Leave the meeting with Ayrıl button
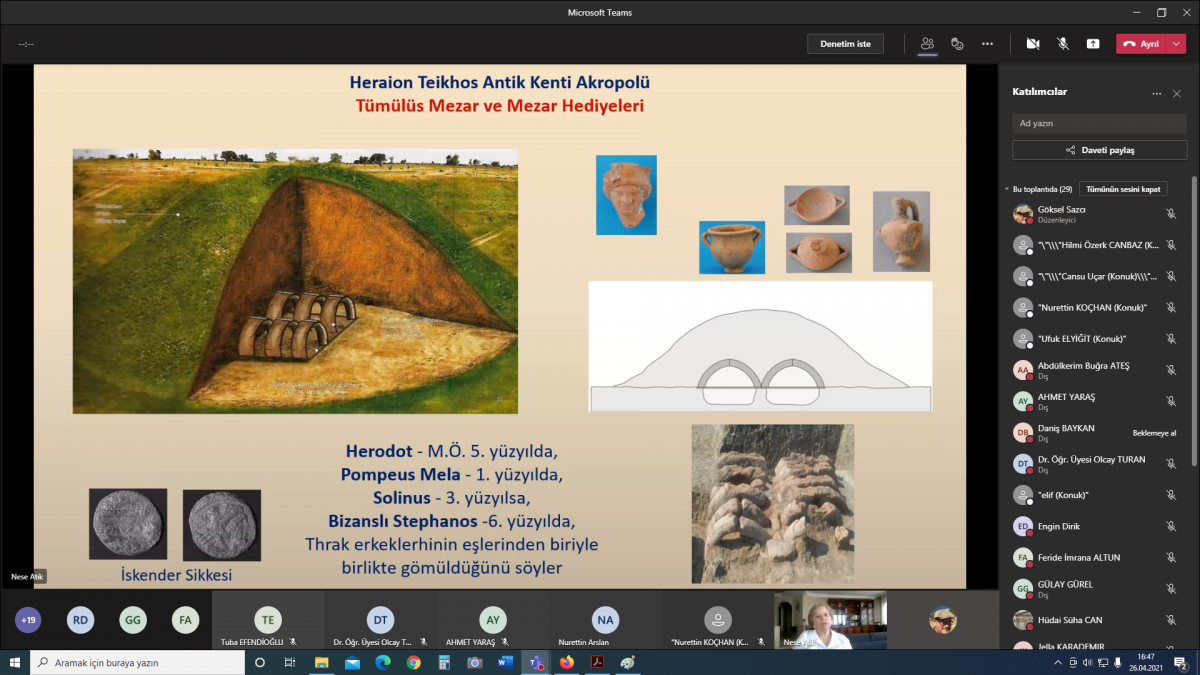The image size is (1200, 675). tap(1141, 44)
